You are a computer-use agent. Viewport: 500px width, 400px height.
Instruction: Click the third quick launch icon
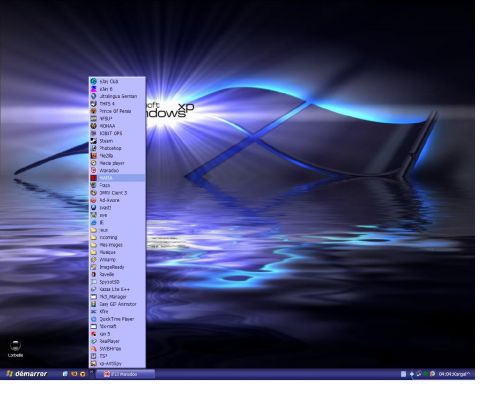point(83,374)
